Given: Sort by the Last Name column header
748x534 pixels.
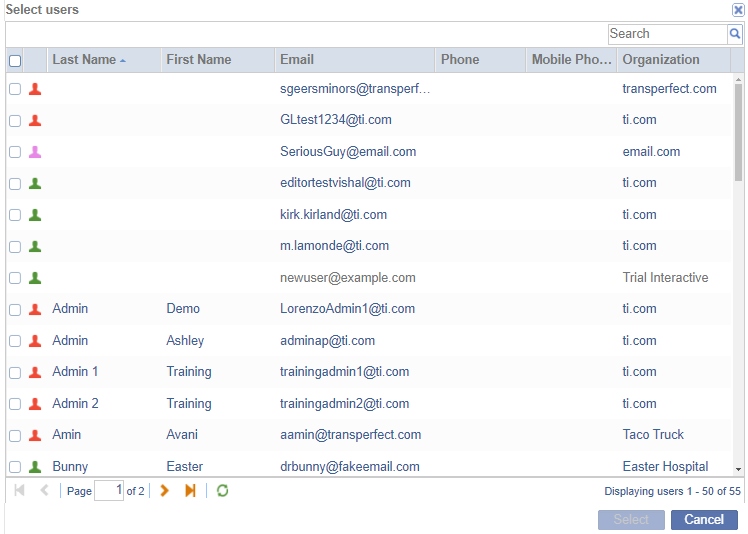Looking at the screenshot, I should [104, 60].
